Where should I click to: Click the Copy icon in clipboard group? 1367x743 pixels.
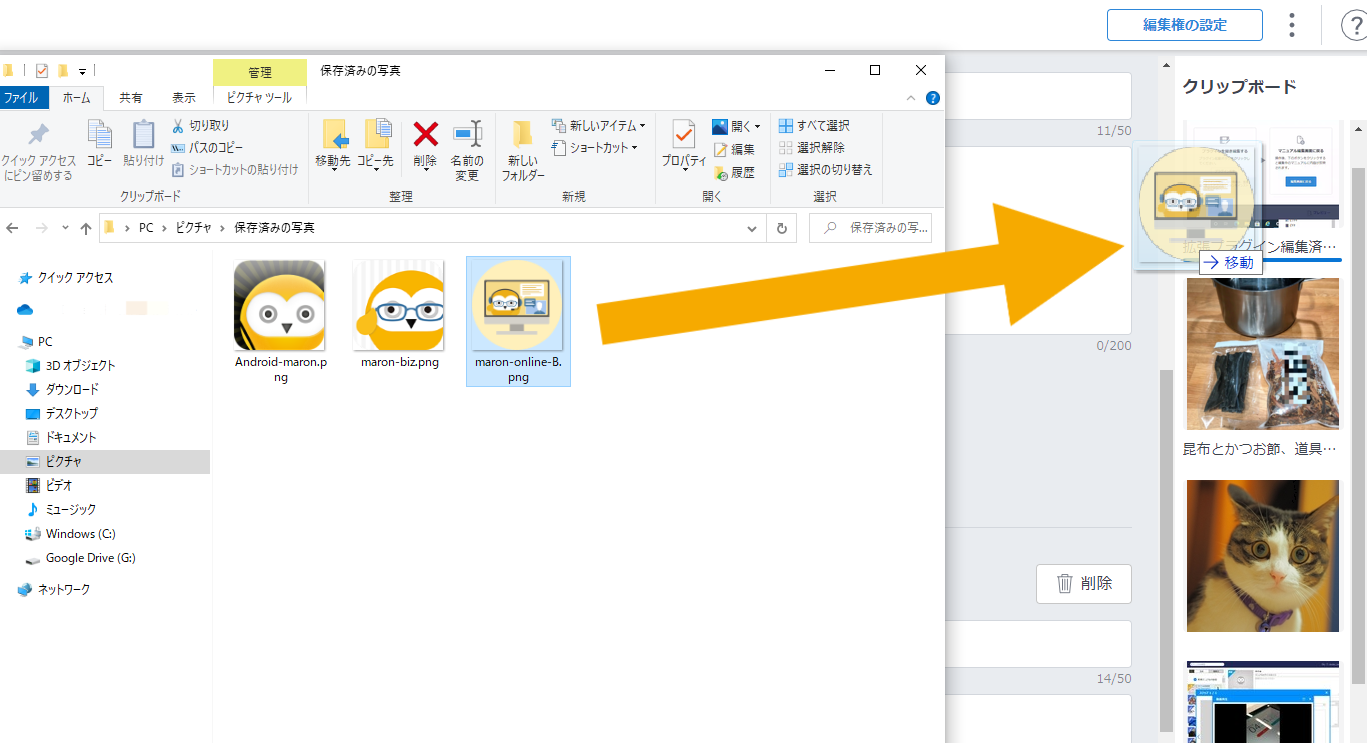click(x=99, y=135)
